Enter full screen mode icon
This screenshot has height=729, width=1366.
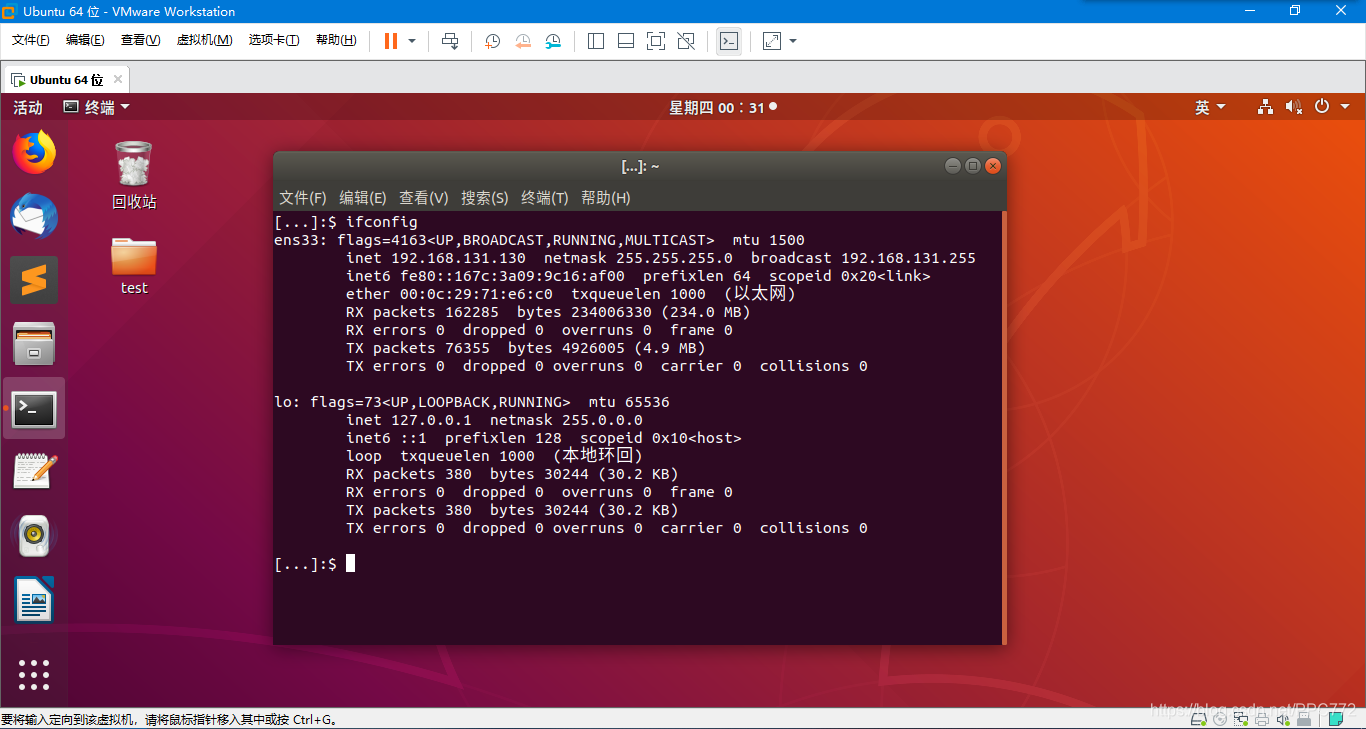656,41
